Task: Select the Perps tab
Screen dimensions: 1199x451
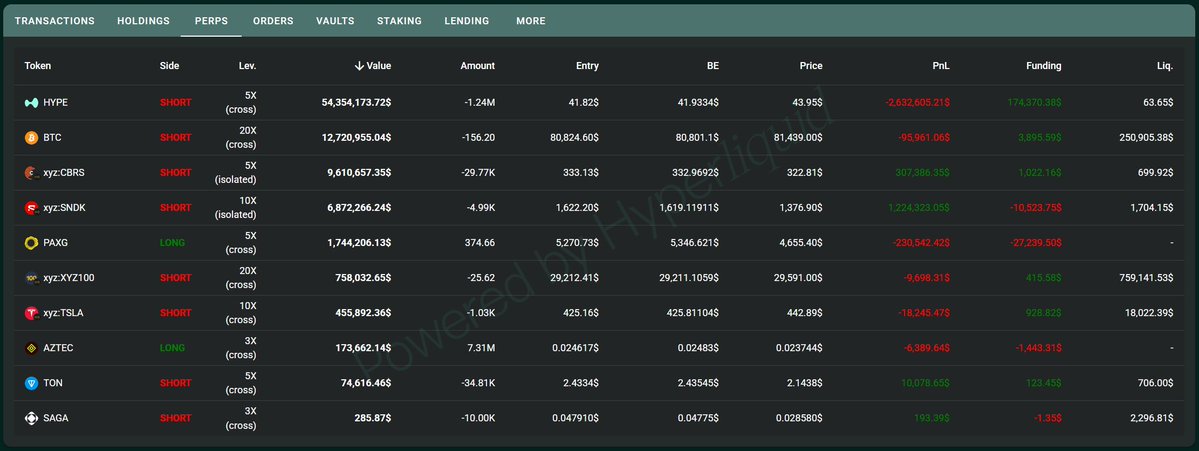Action: 211,21
